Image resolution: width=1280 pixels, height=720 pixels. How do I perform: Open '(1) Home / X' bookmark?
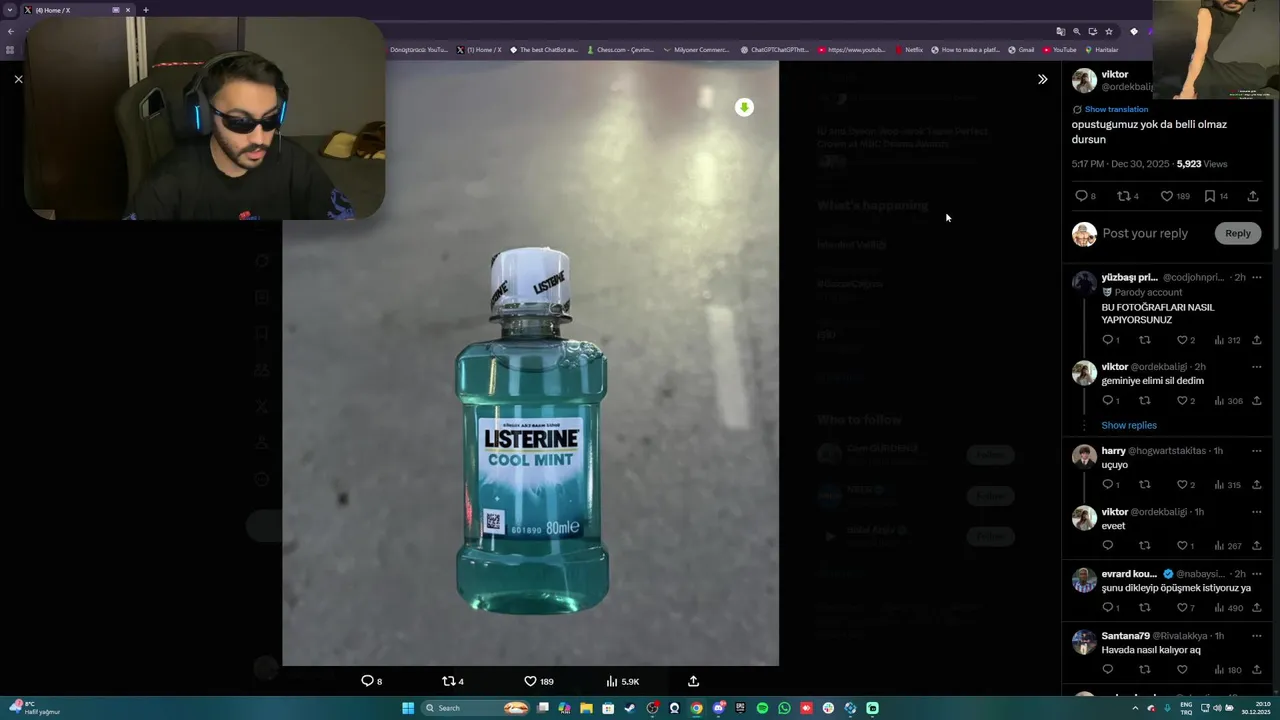[479, 49]
